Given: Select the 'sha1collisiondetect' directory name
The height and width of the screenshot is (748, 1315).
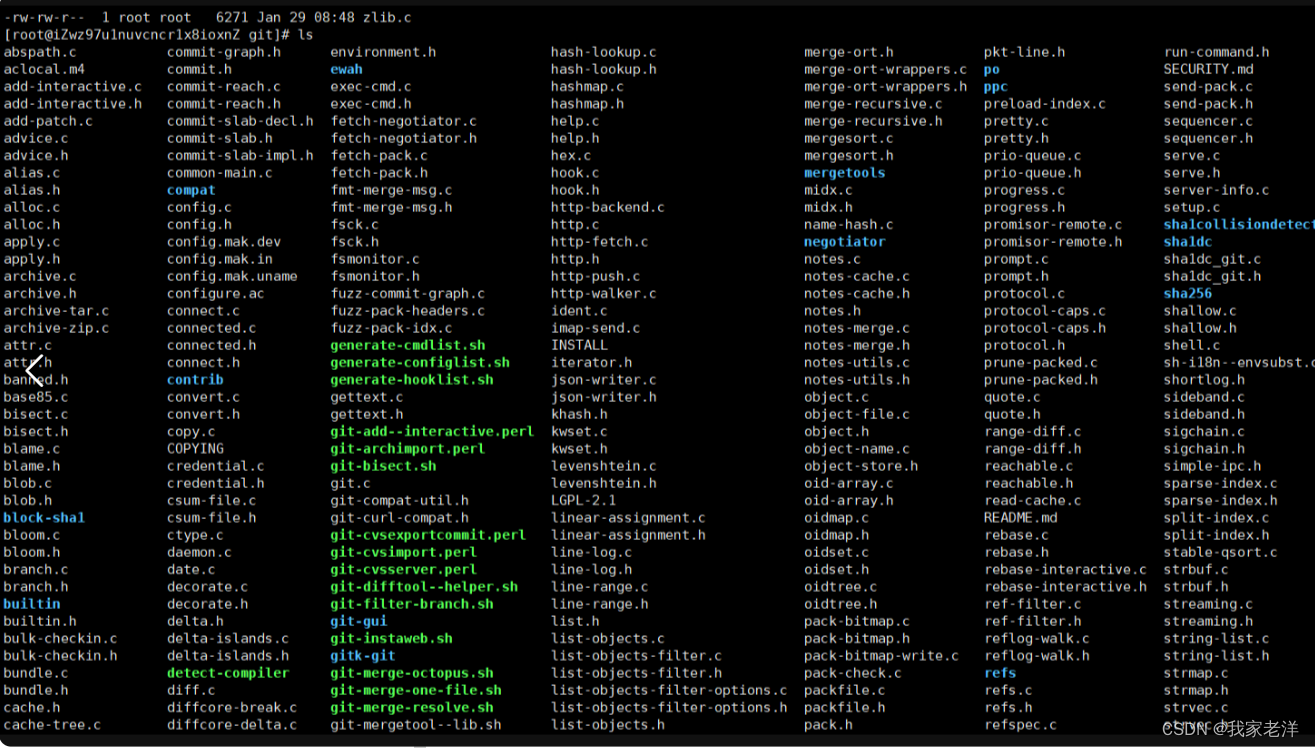Looking at the screenshot, I should coord(1239,225).
